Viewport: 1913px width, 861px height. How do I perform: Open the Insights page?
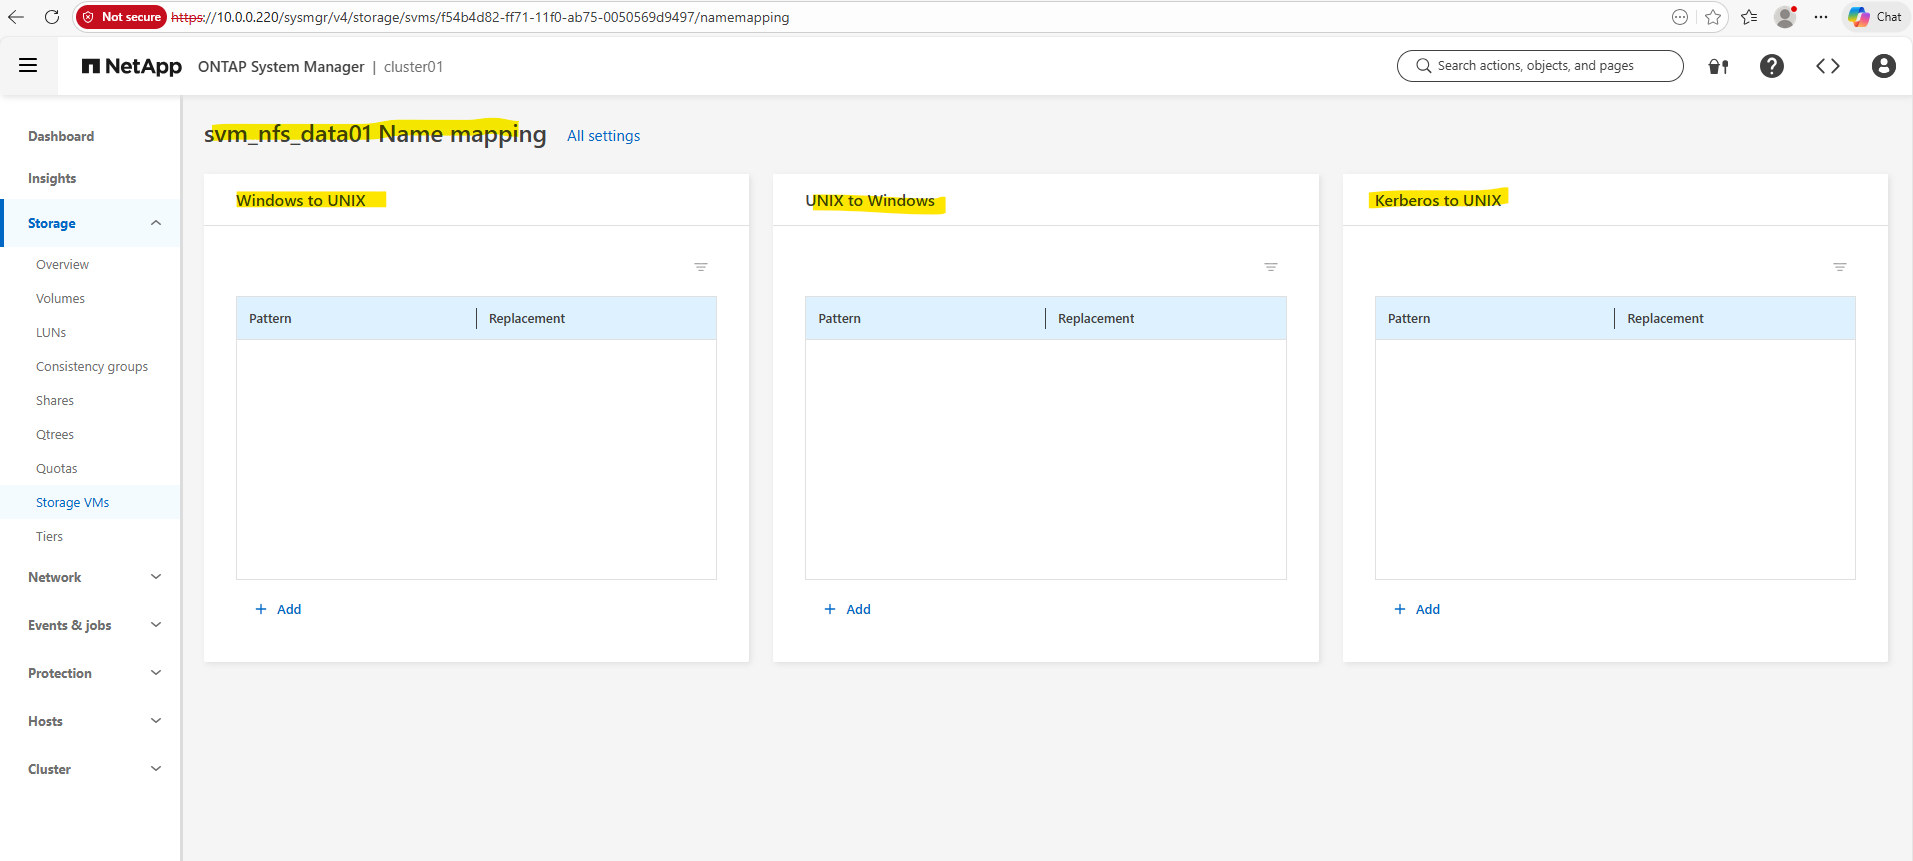coord(52,178)
